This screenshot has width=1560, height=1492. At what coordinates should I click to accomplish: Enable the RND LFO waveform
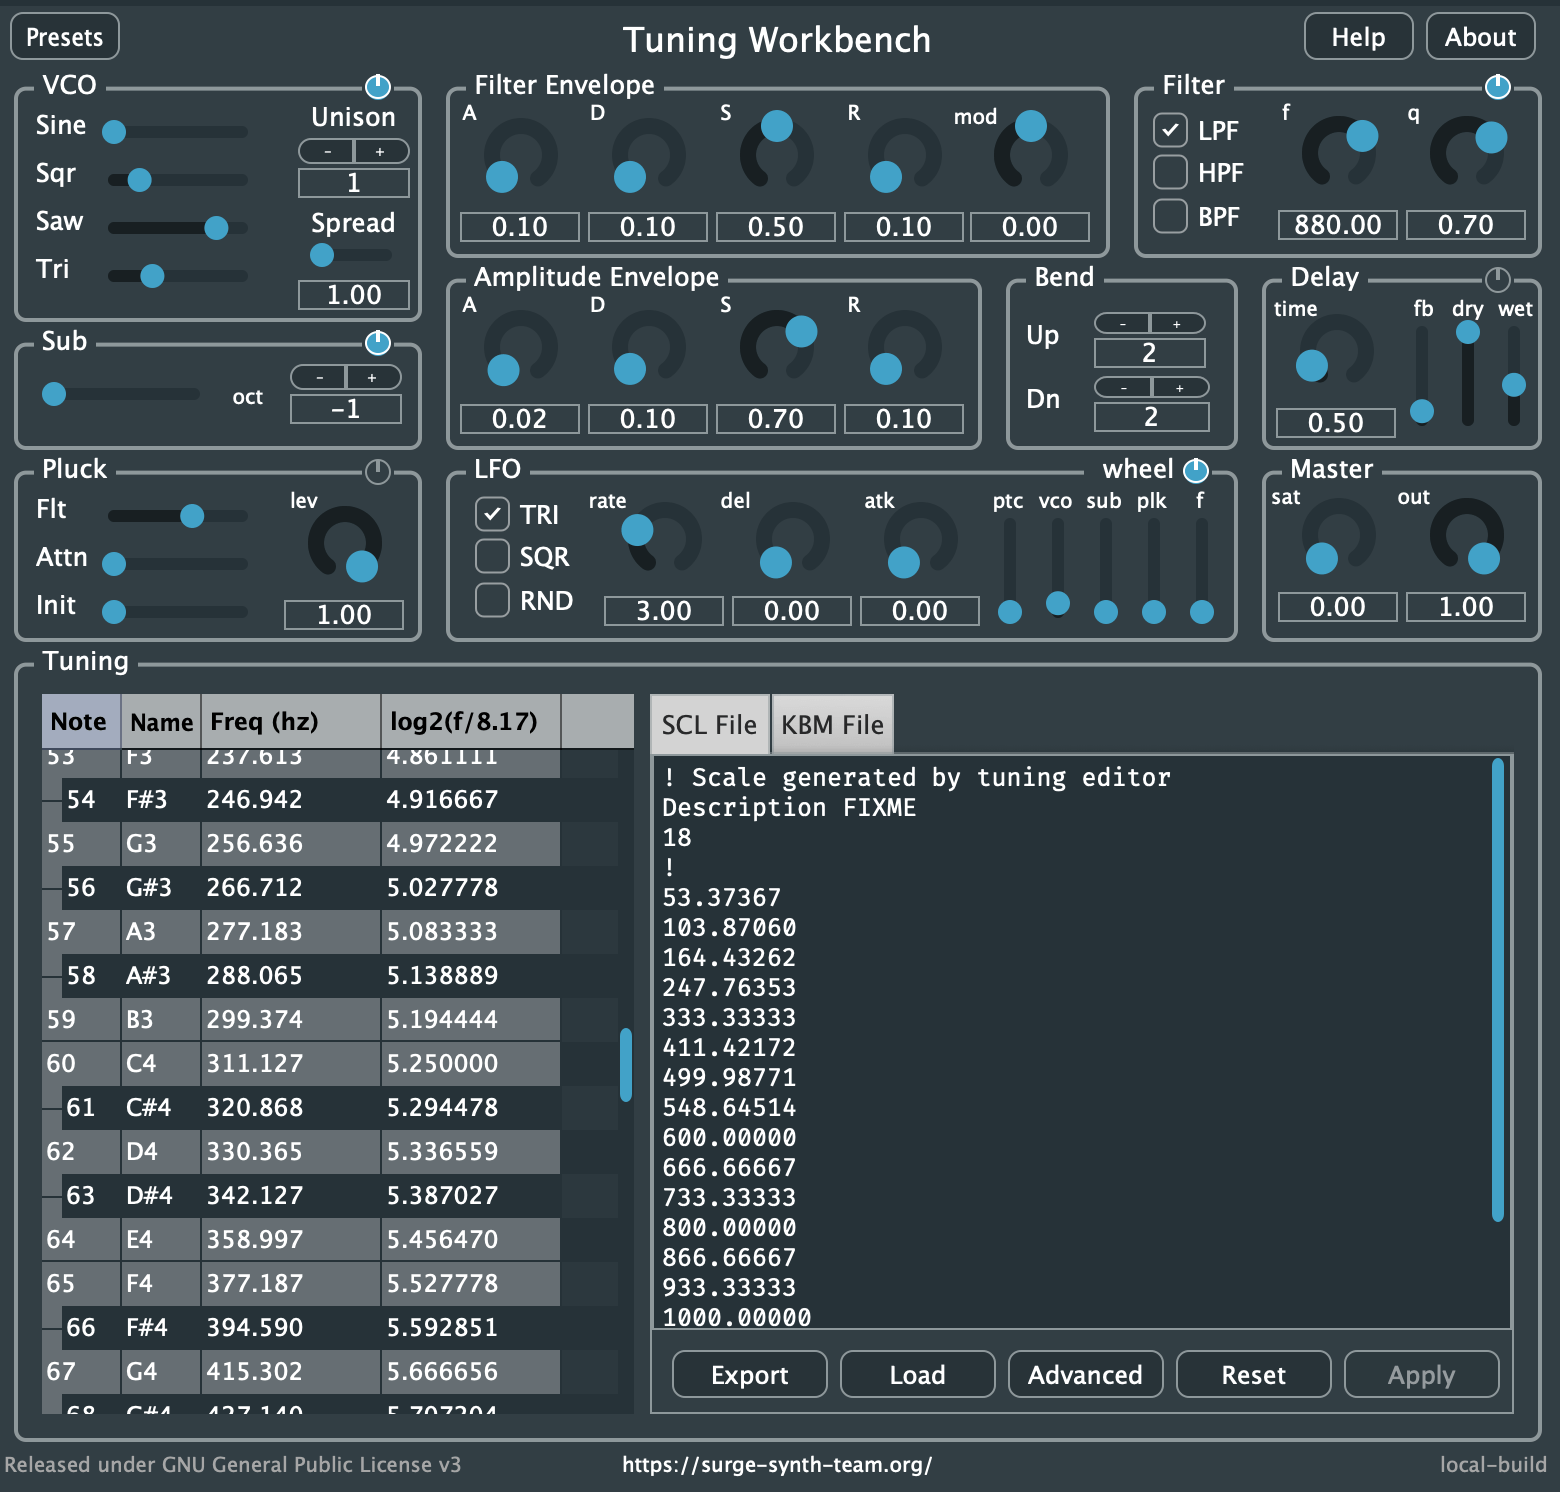click(492, 600)
